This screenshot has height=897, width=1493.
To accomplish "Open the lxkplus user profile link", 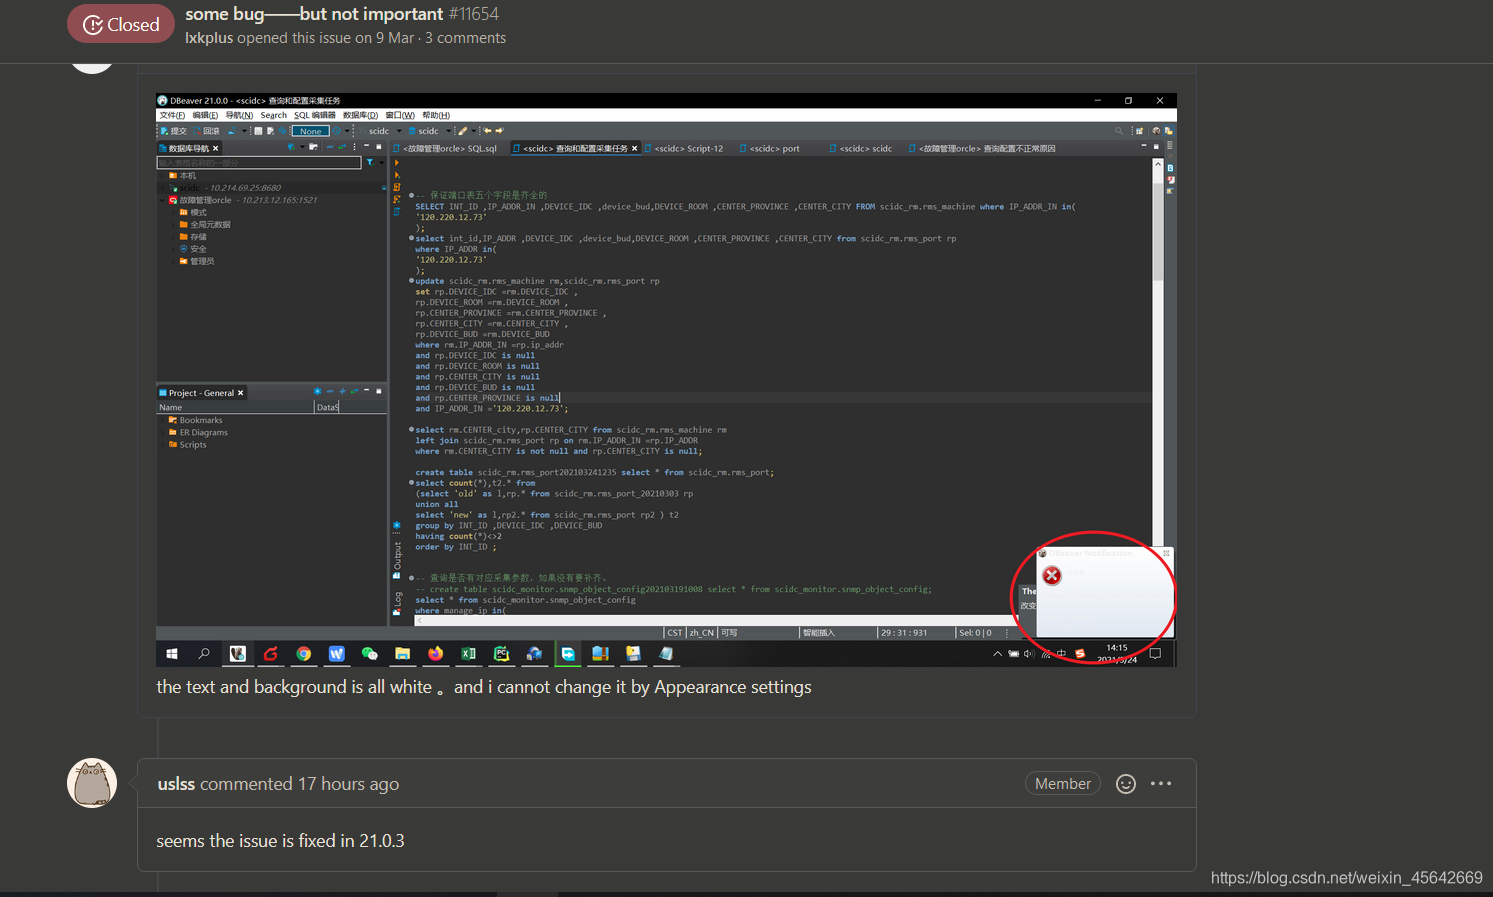I will 209,38.
